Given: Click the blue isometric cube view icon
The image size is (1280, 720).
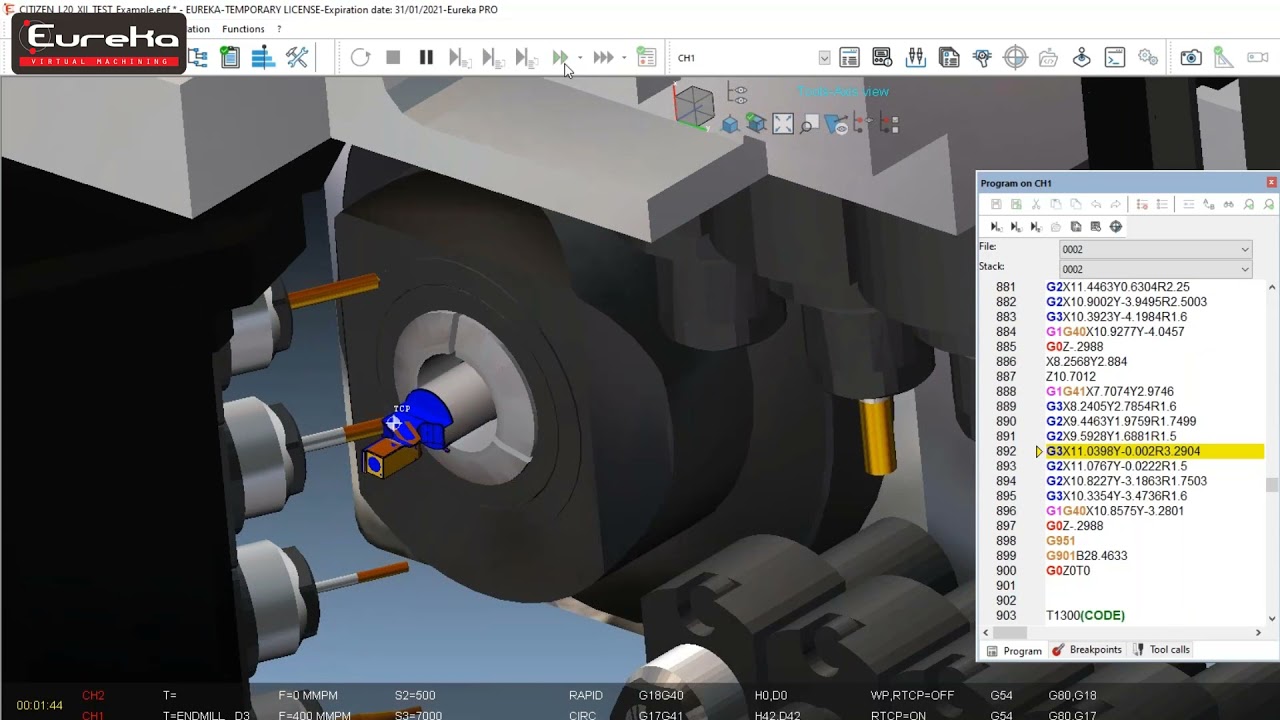Looking at the screenshot, I should (x=730, y=124).
